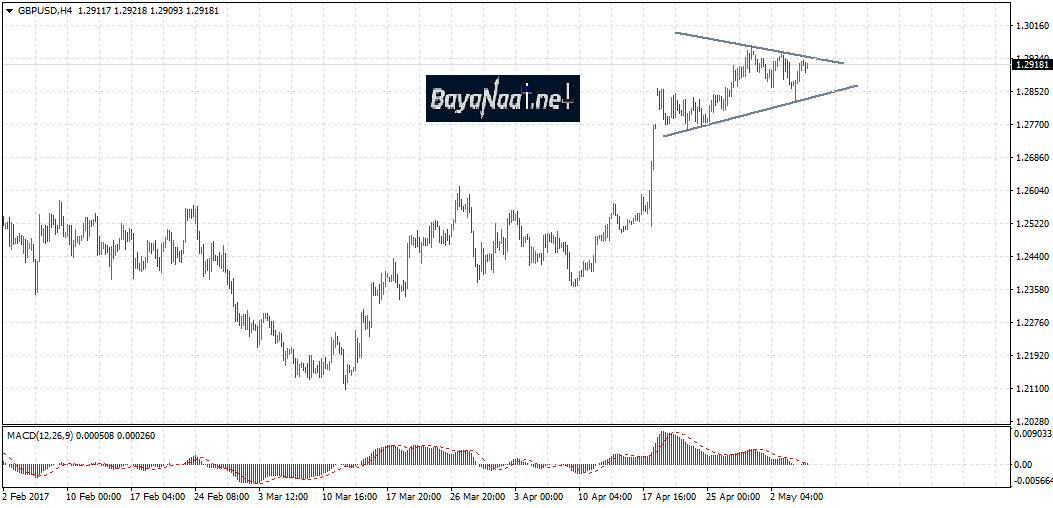Image resolution: width=1053 pixels, height=508 pixels.
Task: Click the MACD 0.009033 scale value
Action: (1031, 434)
